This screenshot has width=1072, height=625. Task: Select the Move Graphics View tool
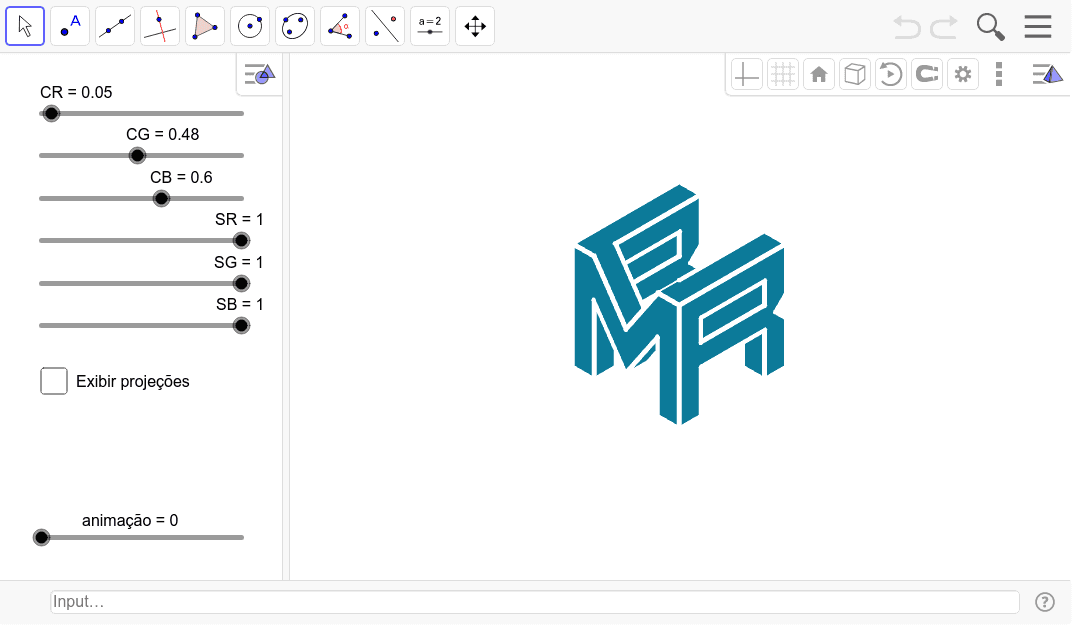click(475, 26)
